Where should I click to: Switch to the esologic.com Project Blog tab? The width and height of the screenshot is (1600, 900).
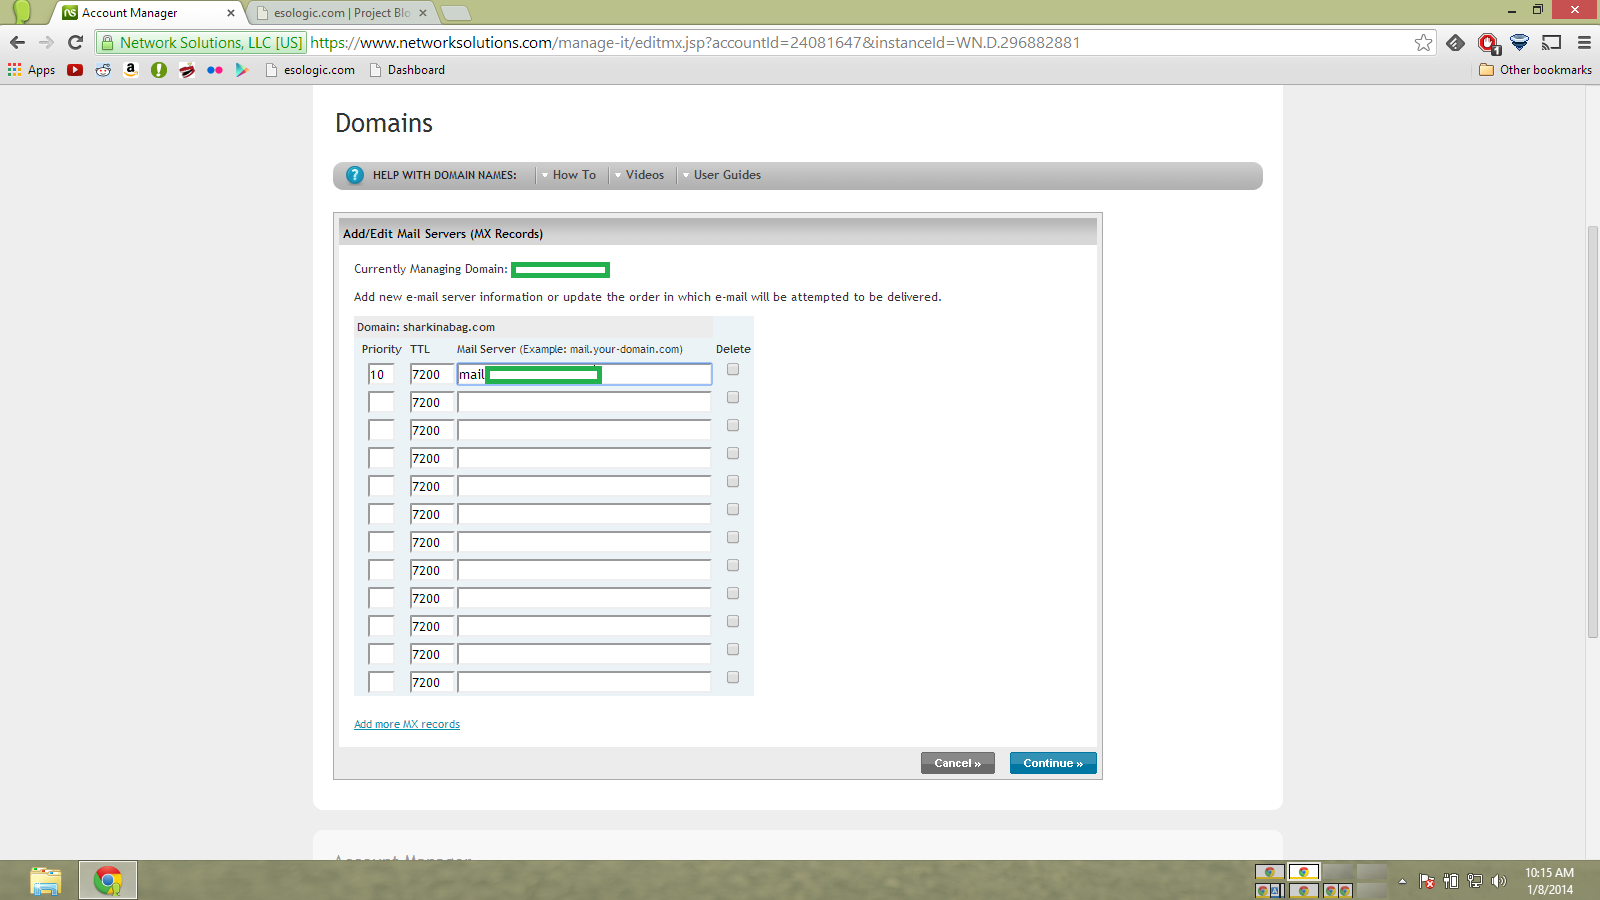point(342,13)
